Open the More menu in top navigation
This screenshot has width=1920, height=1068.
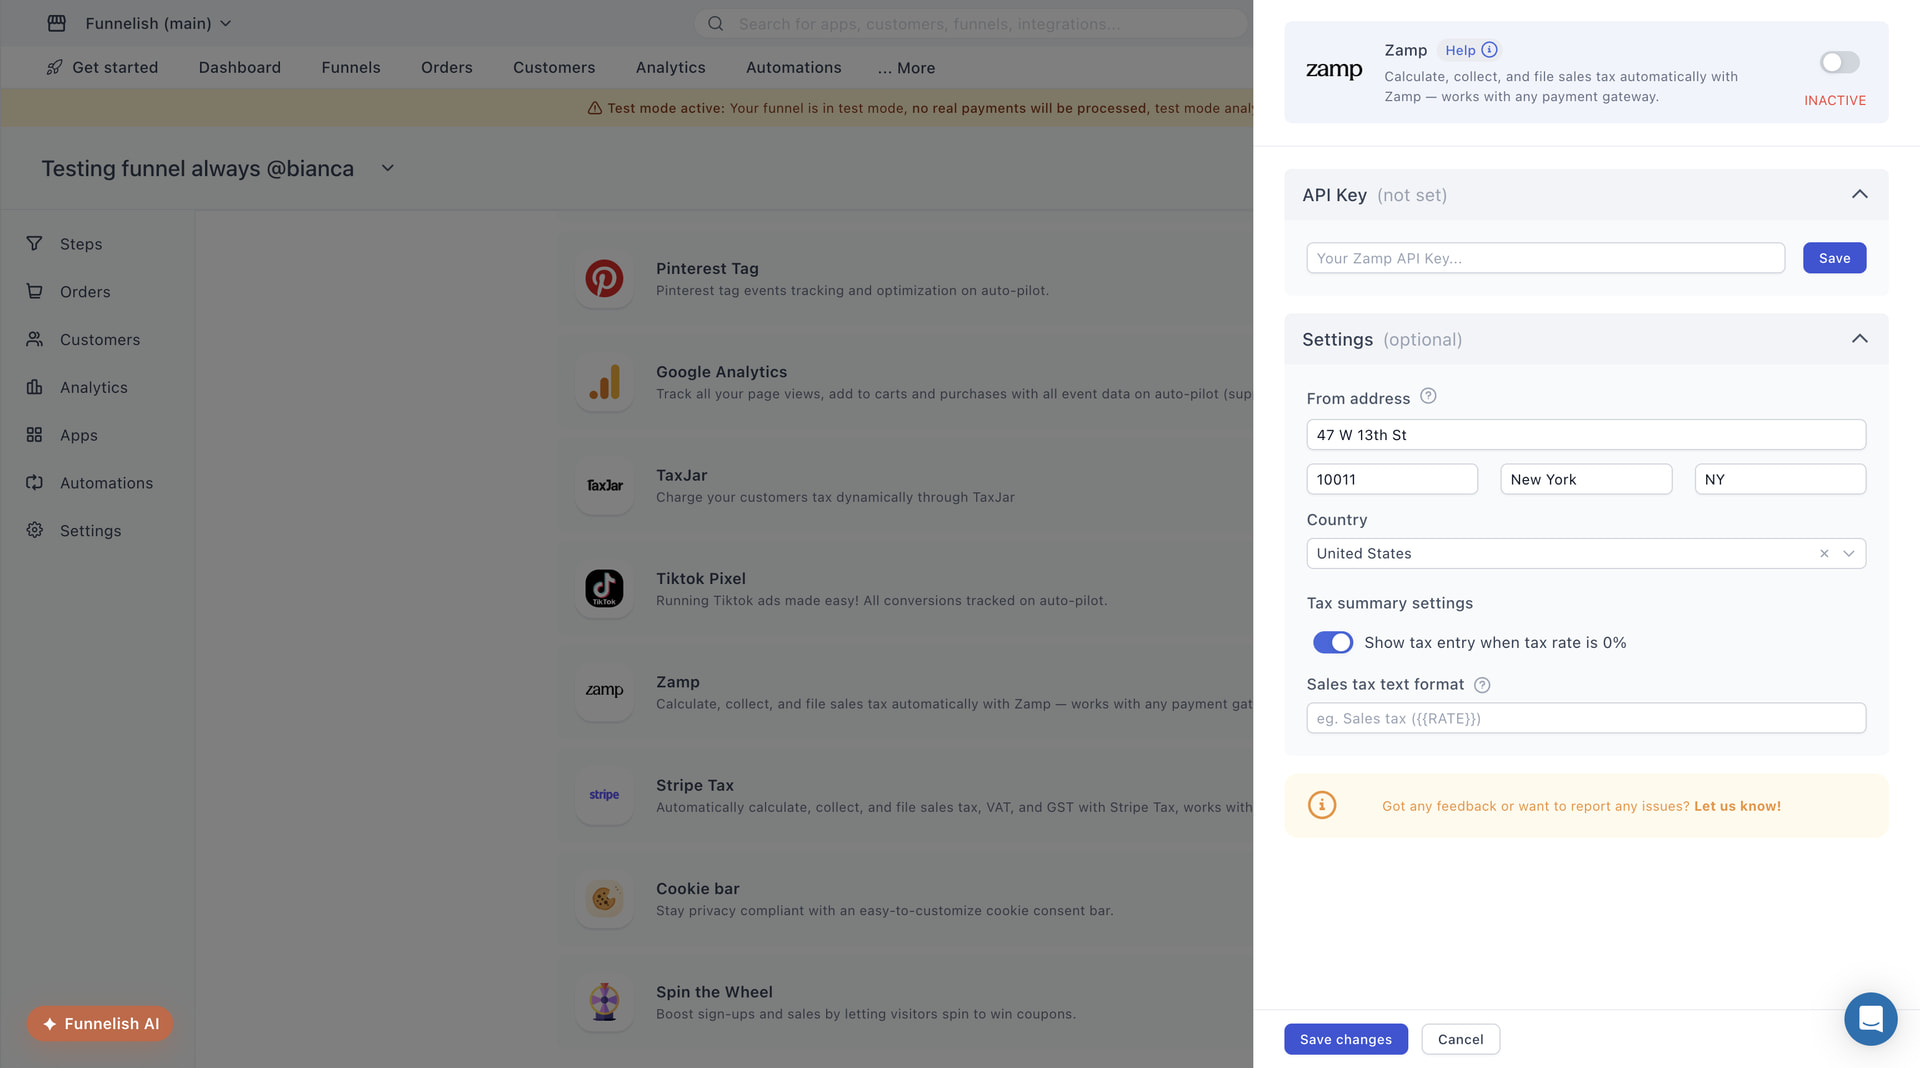[x=906, y=68]
